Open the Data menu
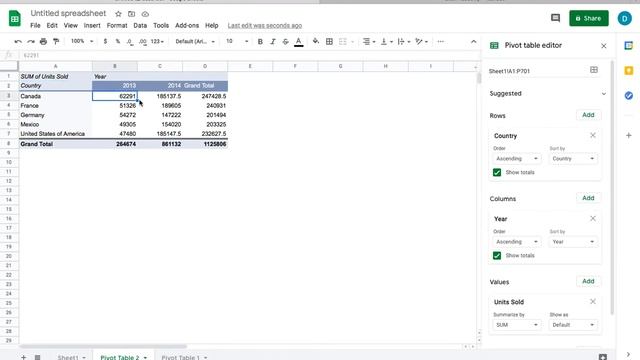This screenshot has width=640, height=360. click(x=140, y=25)
